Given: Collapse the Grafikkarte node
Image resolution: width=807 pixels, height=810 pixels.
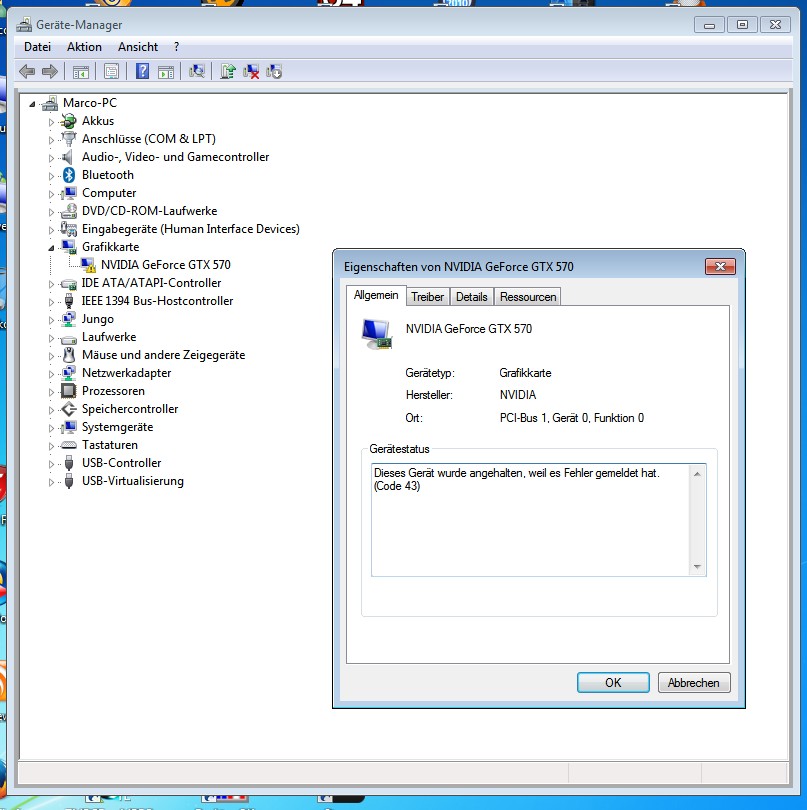Looking at the screenshot, I should (51, 248).
